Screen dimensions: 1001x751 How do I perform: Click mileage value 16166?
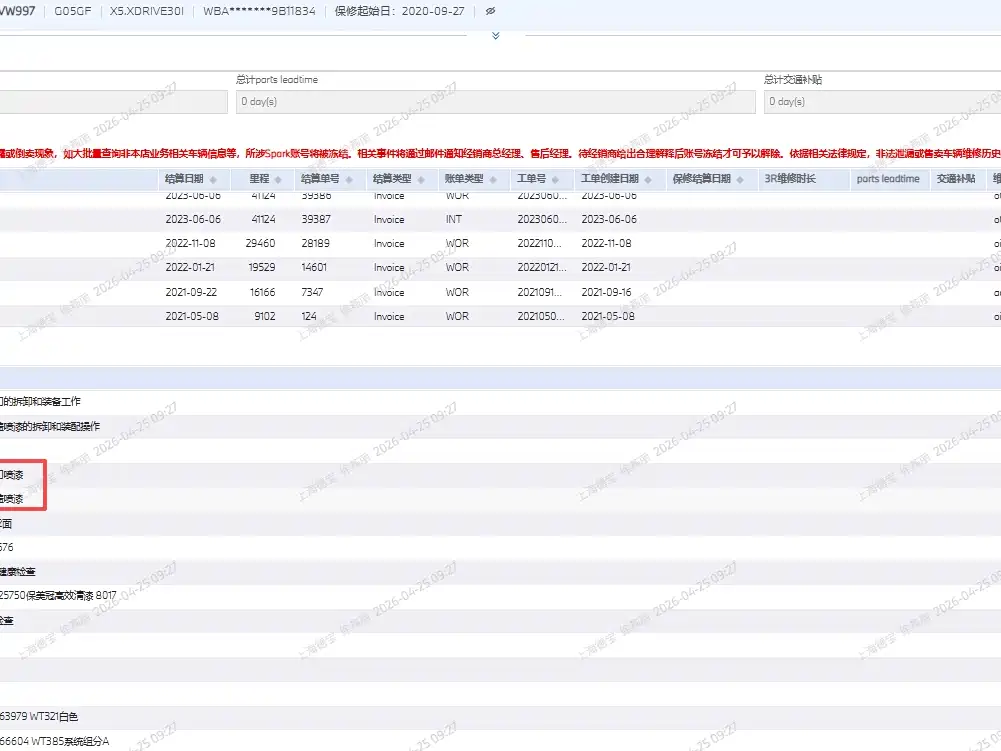click(x=262, y=292)
